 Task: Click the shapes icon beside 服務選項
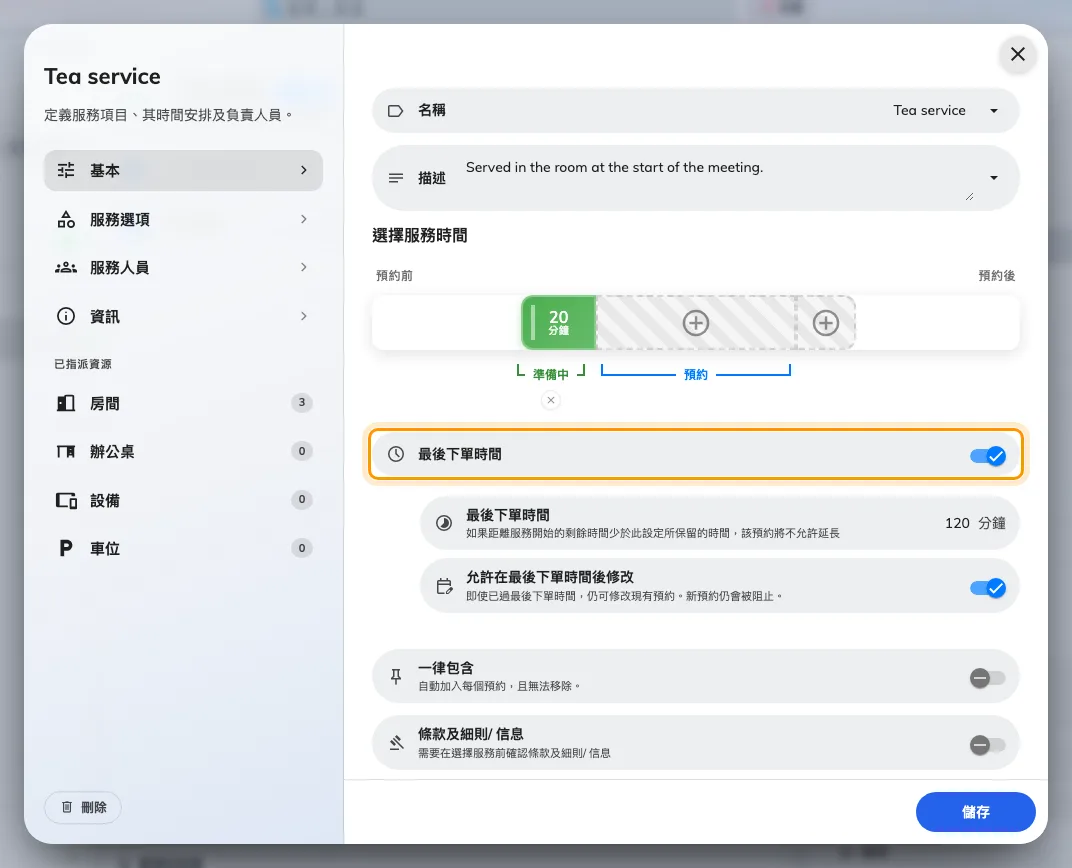pyautogui.click(x=66, y=219)
